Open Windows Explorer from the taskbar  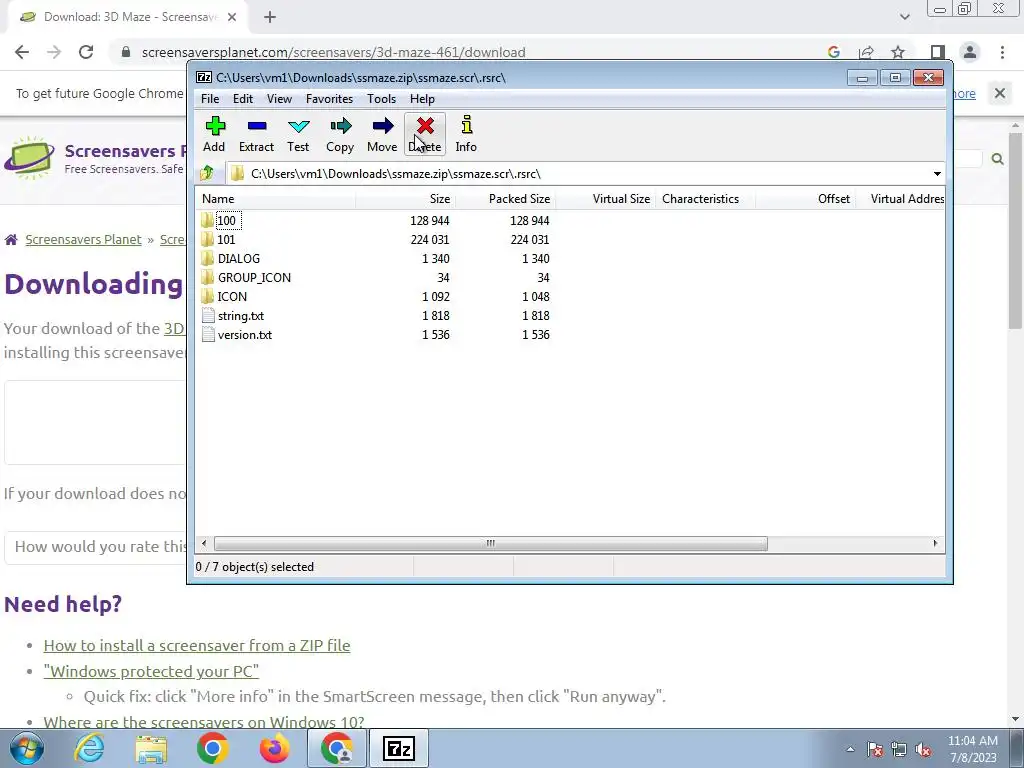point(151,748)
